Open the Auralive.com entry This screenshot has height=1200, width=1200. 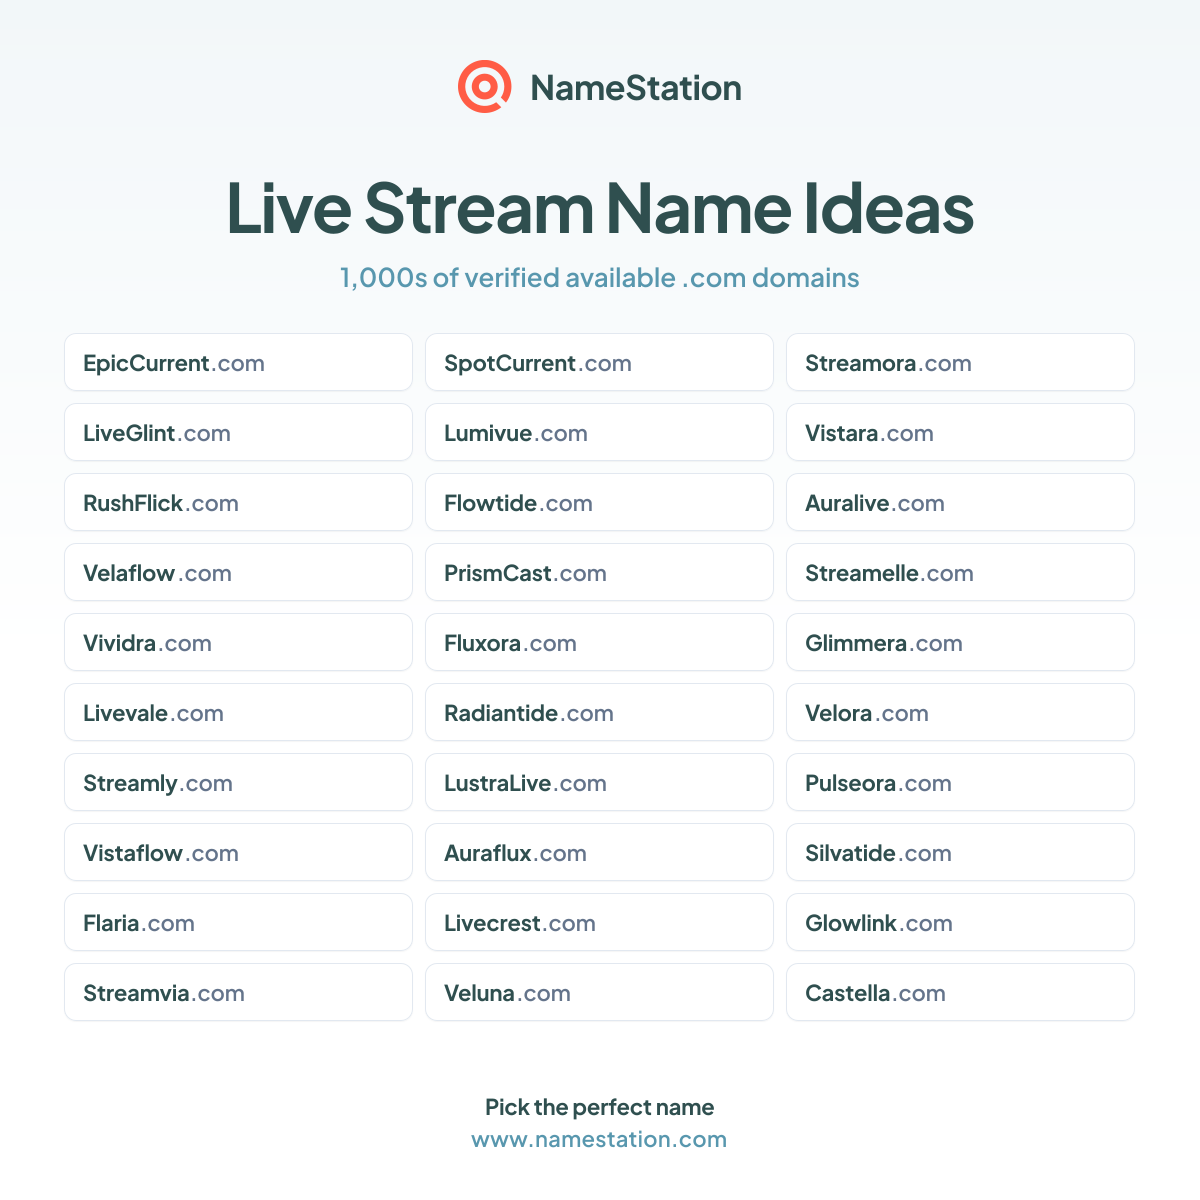[960, 502]
